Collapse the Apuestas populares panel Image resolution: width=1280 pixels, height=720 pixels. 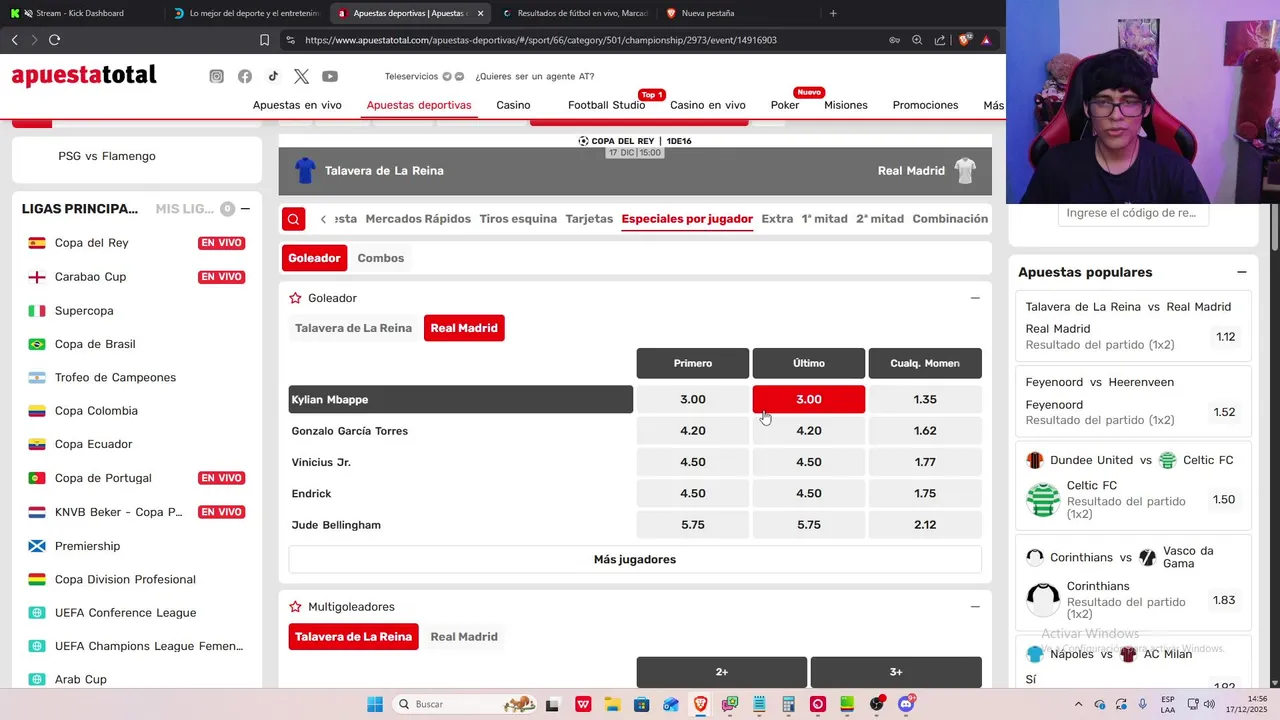click(1241, 272)
